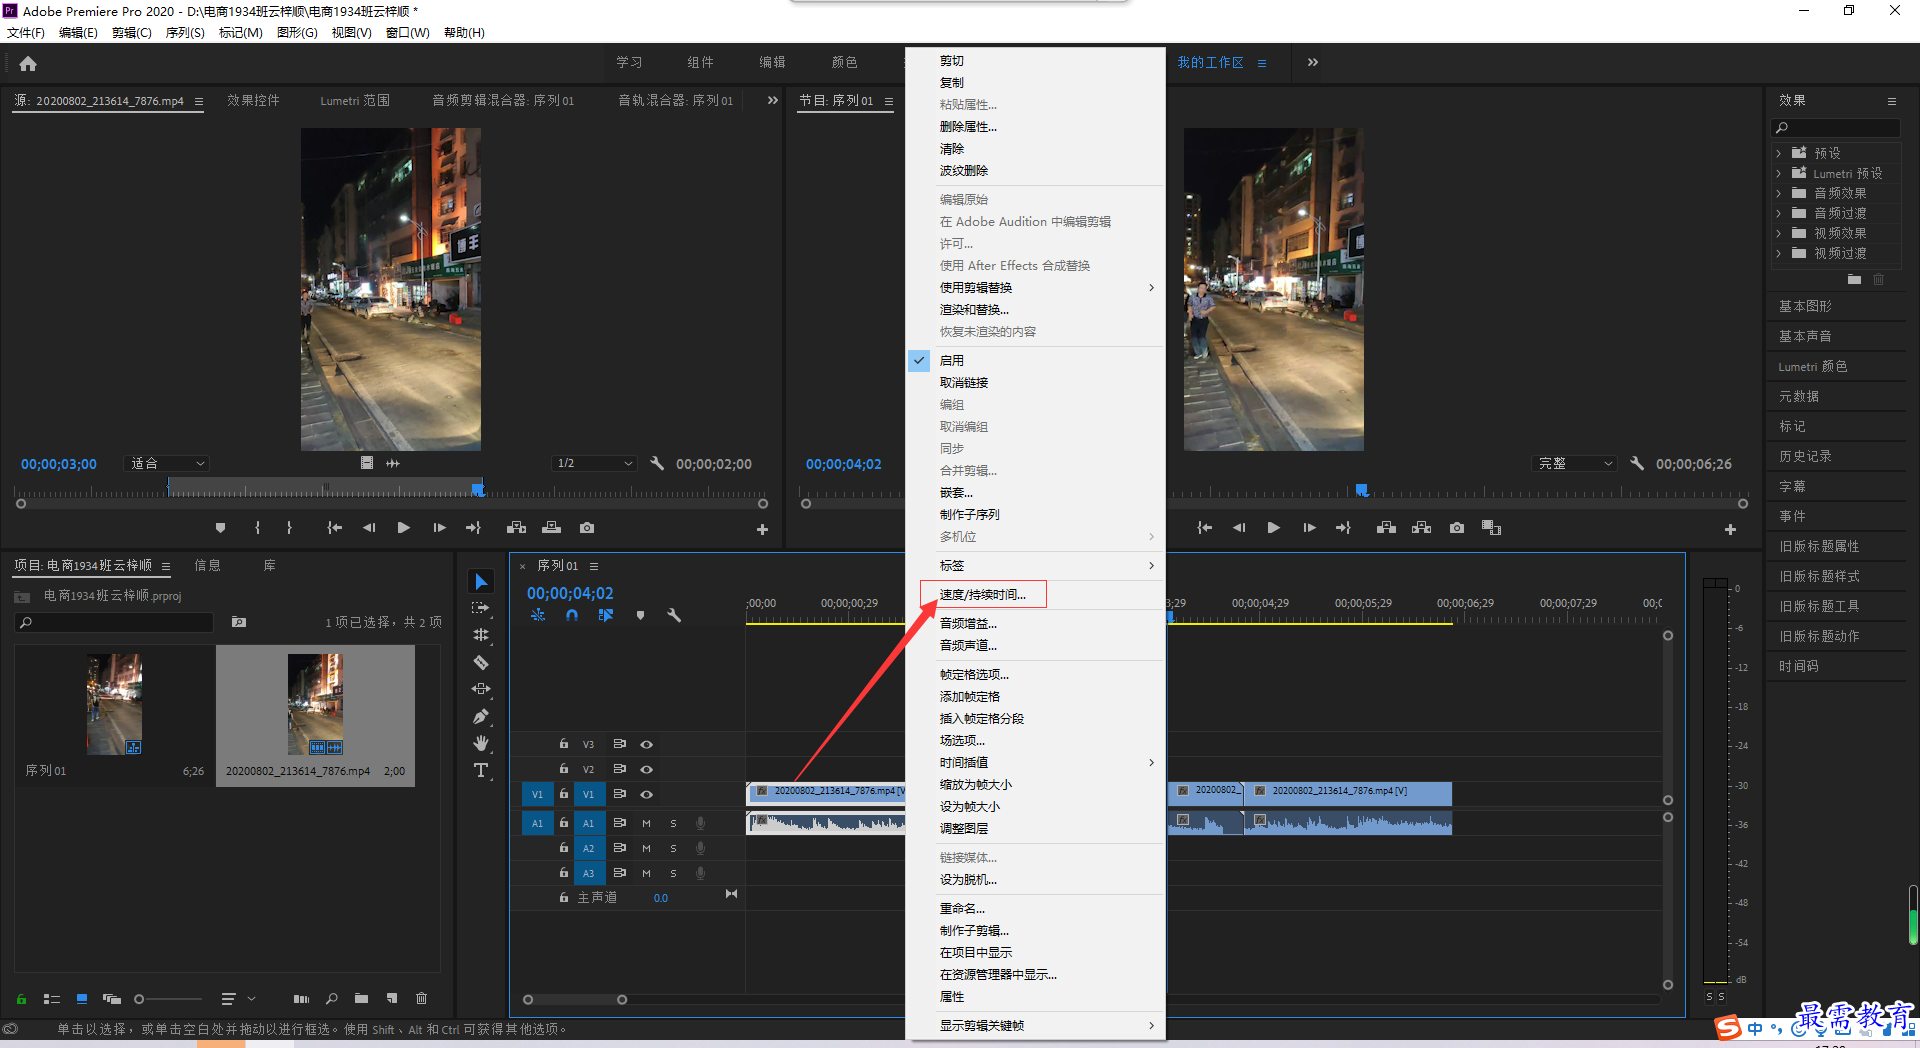The image size is (1920, 1048).
Task: Click Lift button in program monitor
Action: point(1386,528)
